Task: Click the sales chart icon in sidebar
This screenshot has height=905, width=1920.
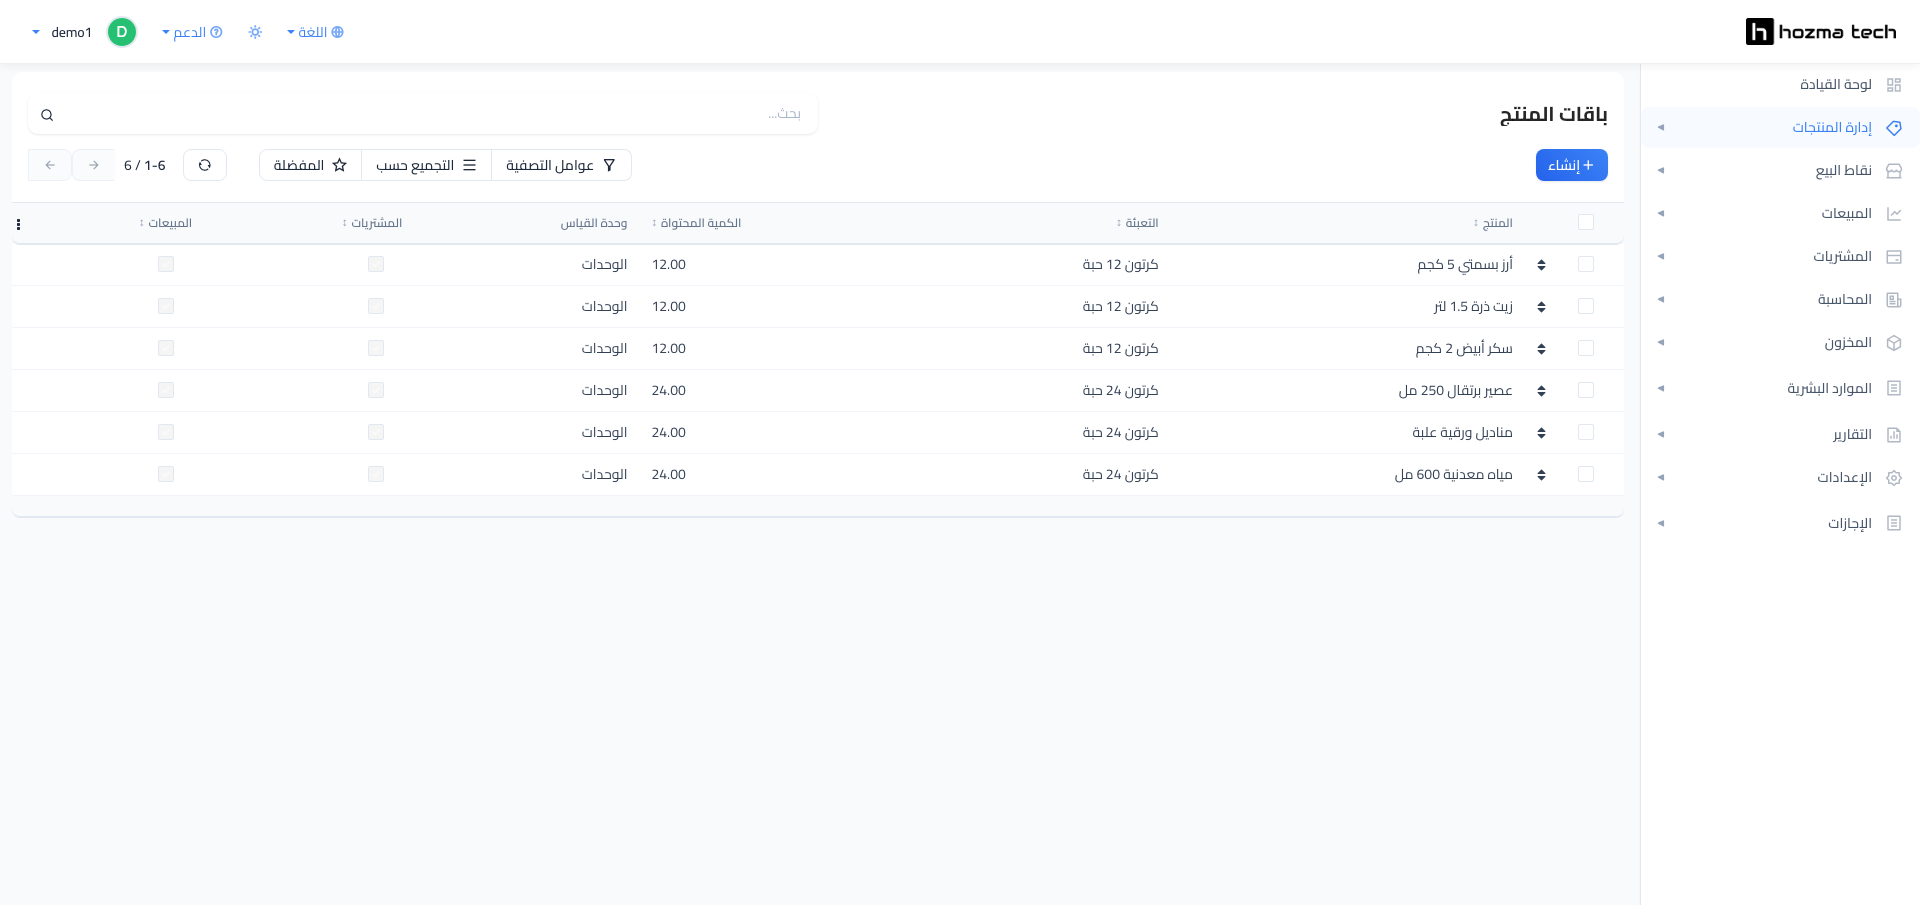Action: coord(1893,214)
